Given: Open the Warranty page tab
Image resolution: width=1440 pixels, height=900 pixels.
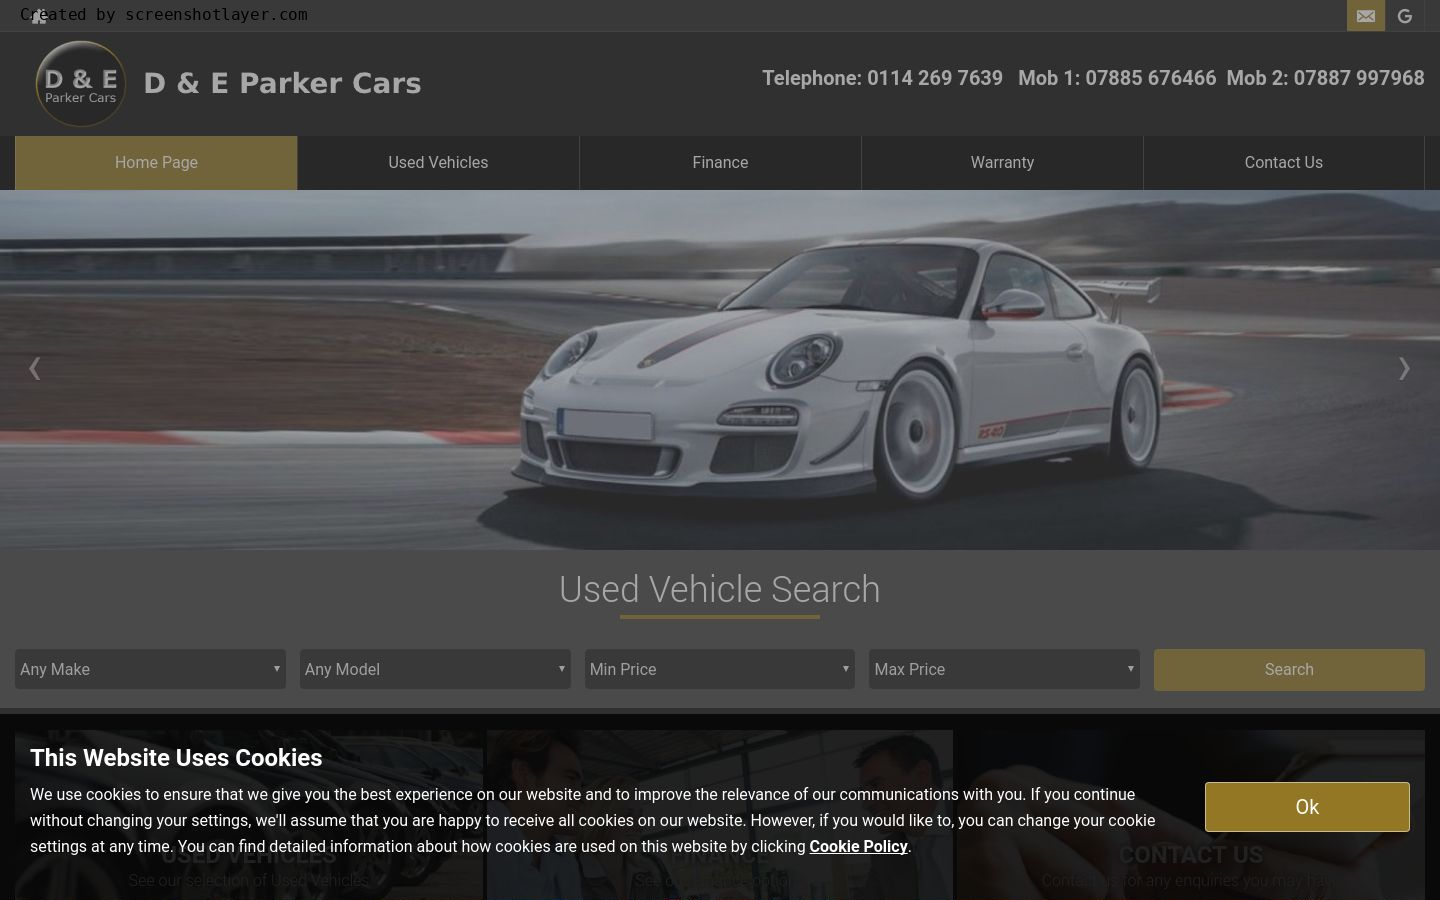Looking at the screenshot, I should click(x=1002, y=163).
